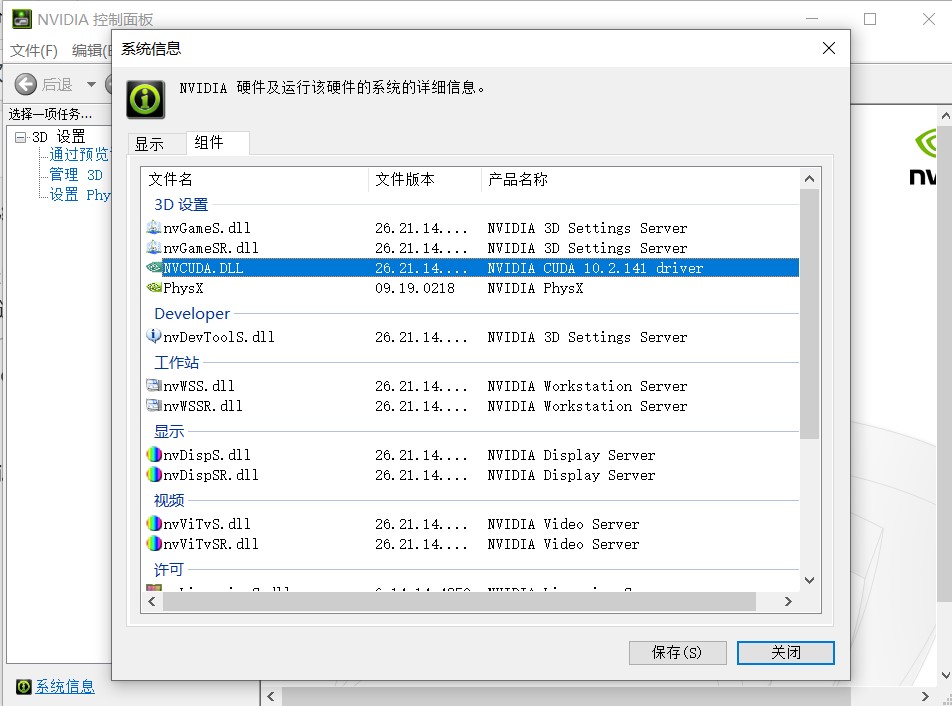Click the nvGameSR.dll file icon
This screenshot has height=706, width=952.
154,248
